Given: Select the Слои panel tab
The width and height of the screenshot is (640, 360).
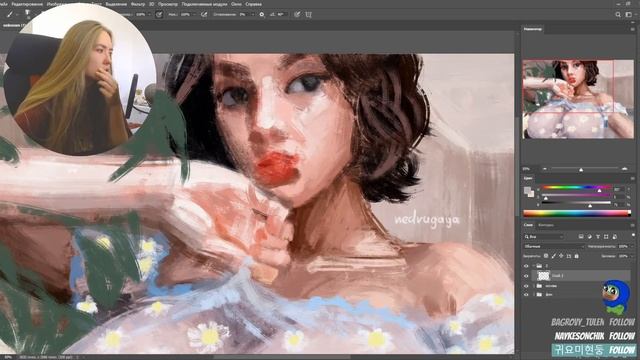Looking at the screenshot, I should pyautogui.click(x=528, y=225).
